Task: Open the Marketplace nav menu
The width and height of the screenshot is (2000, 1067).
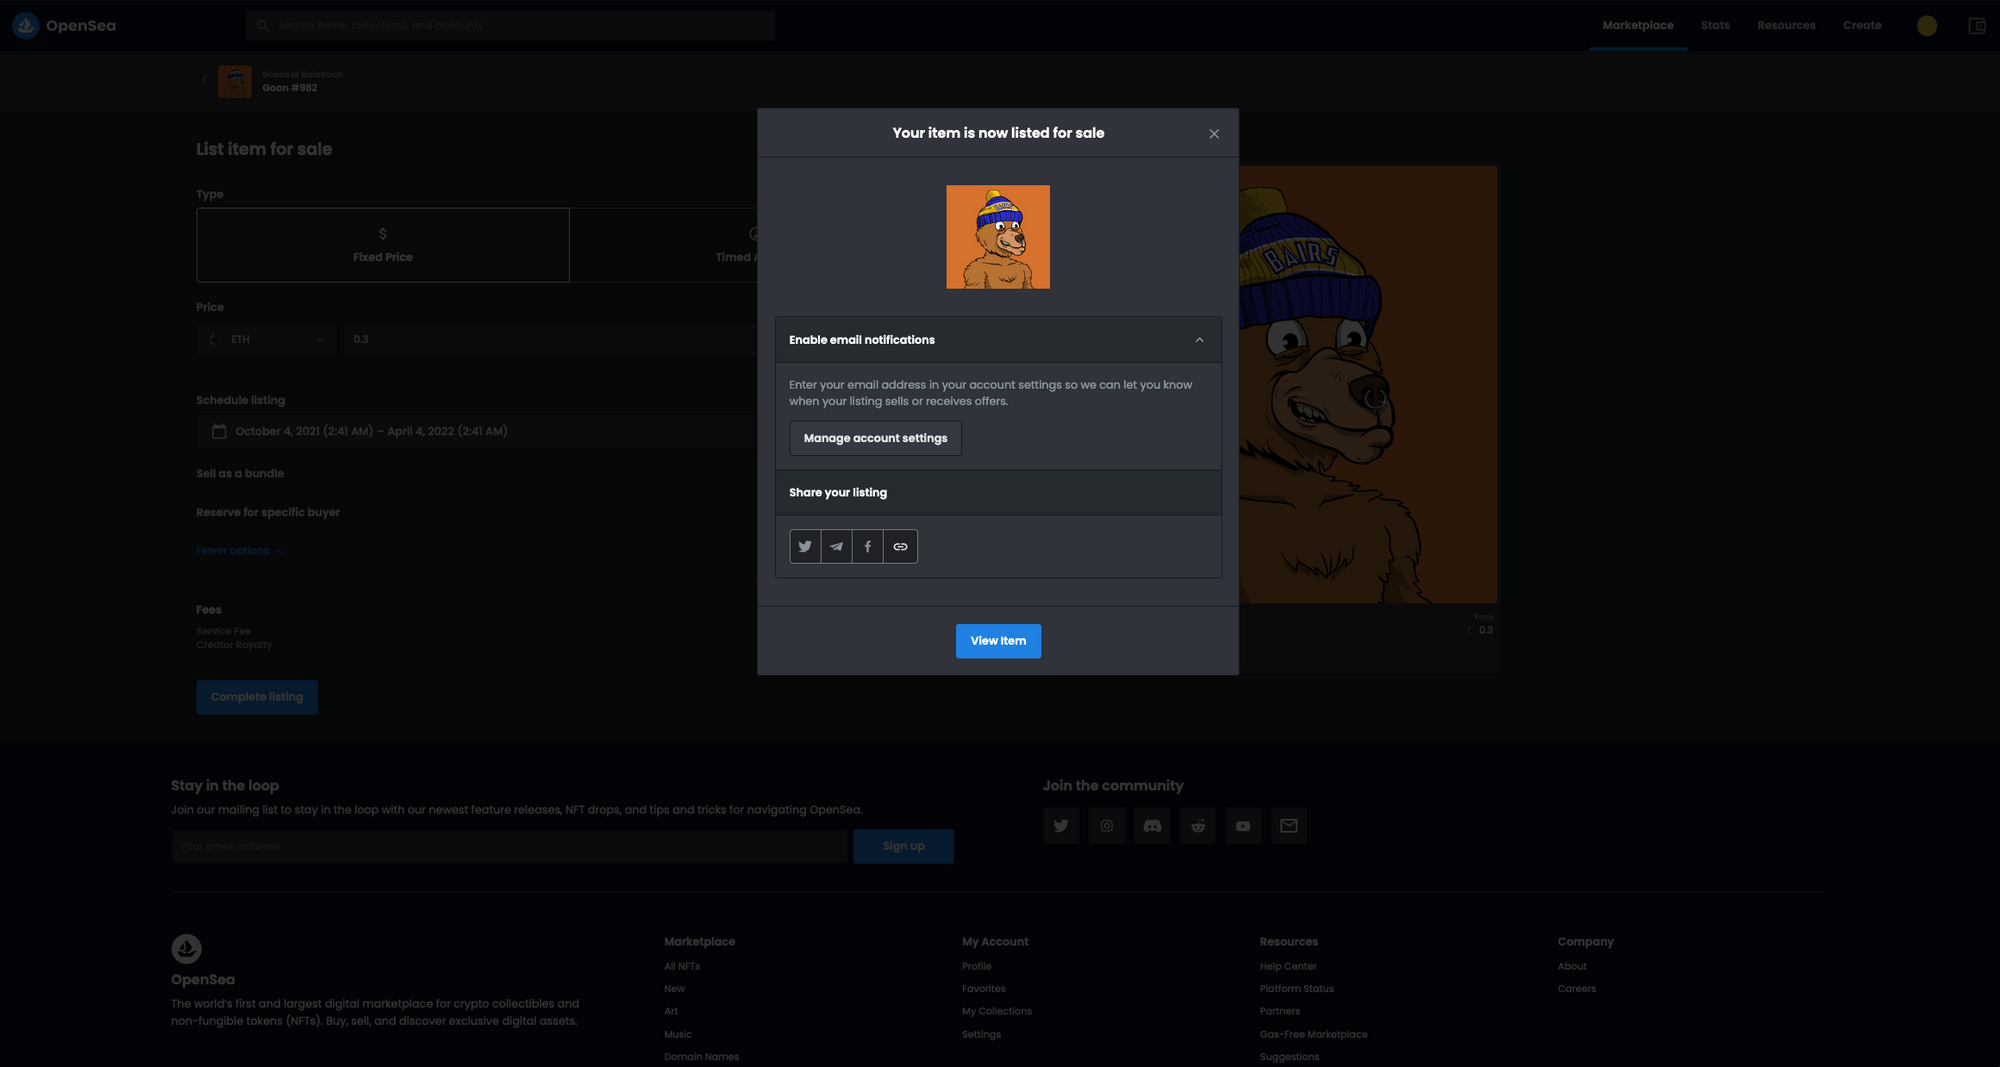Action: [1637, 26]
